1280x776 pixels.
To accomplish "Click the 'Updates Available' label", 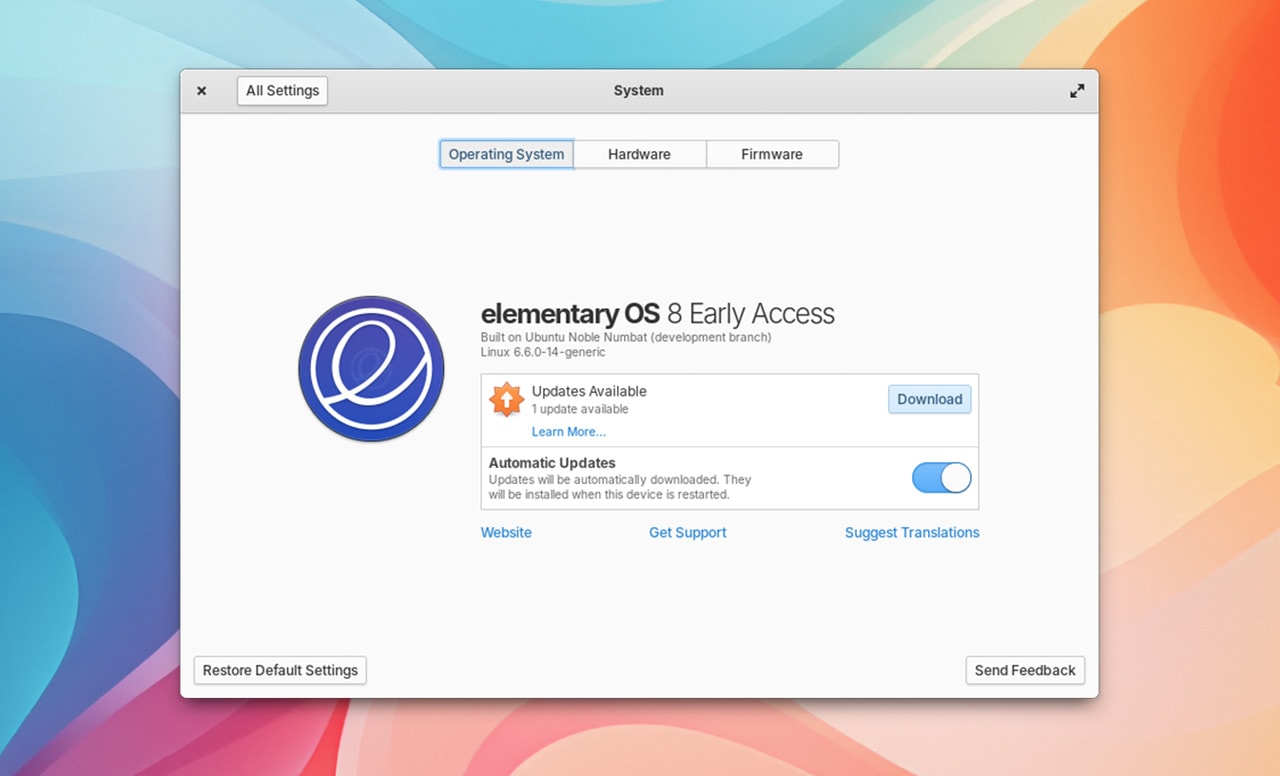I will click(589, 391).
